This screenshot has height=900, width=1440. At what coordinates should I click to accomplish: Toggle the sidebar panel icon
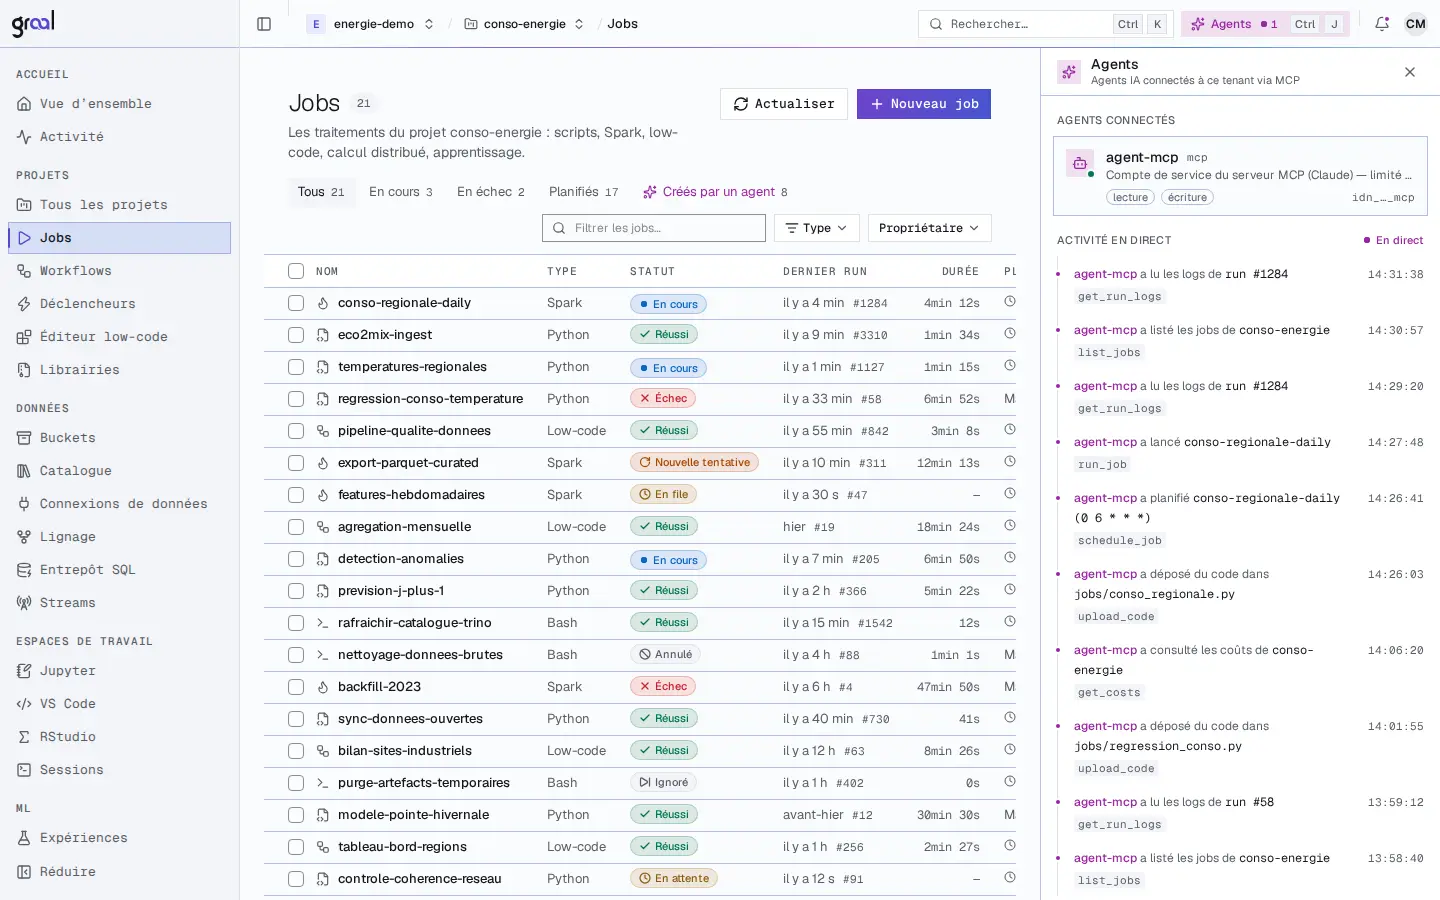[x=264, y=24]
